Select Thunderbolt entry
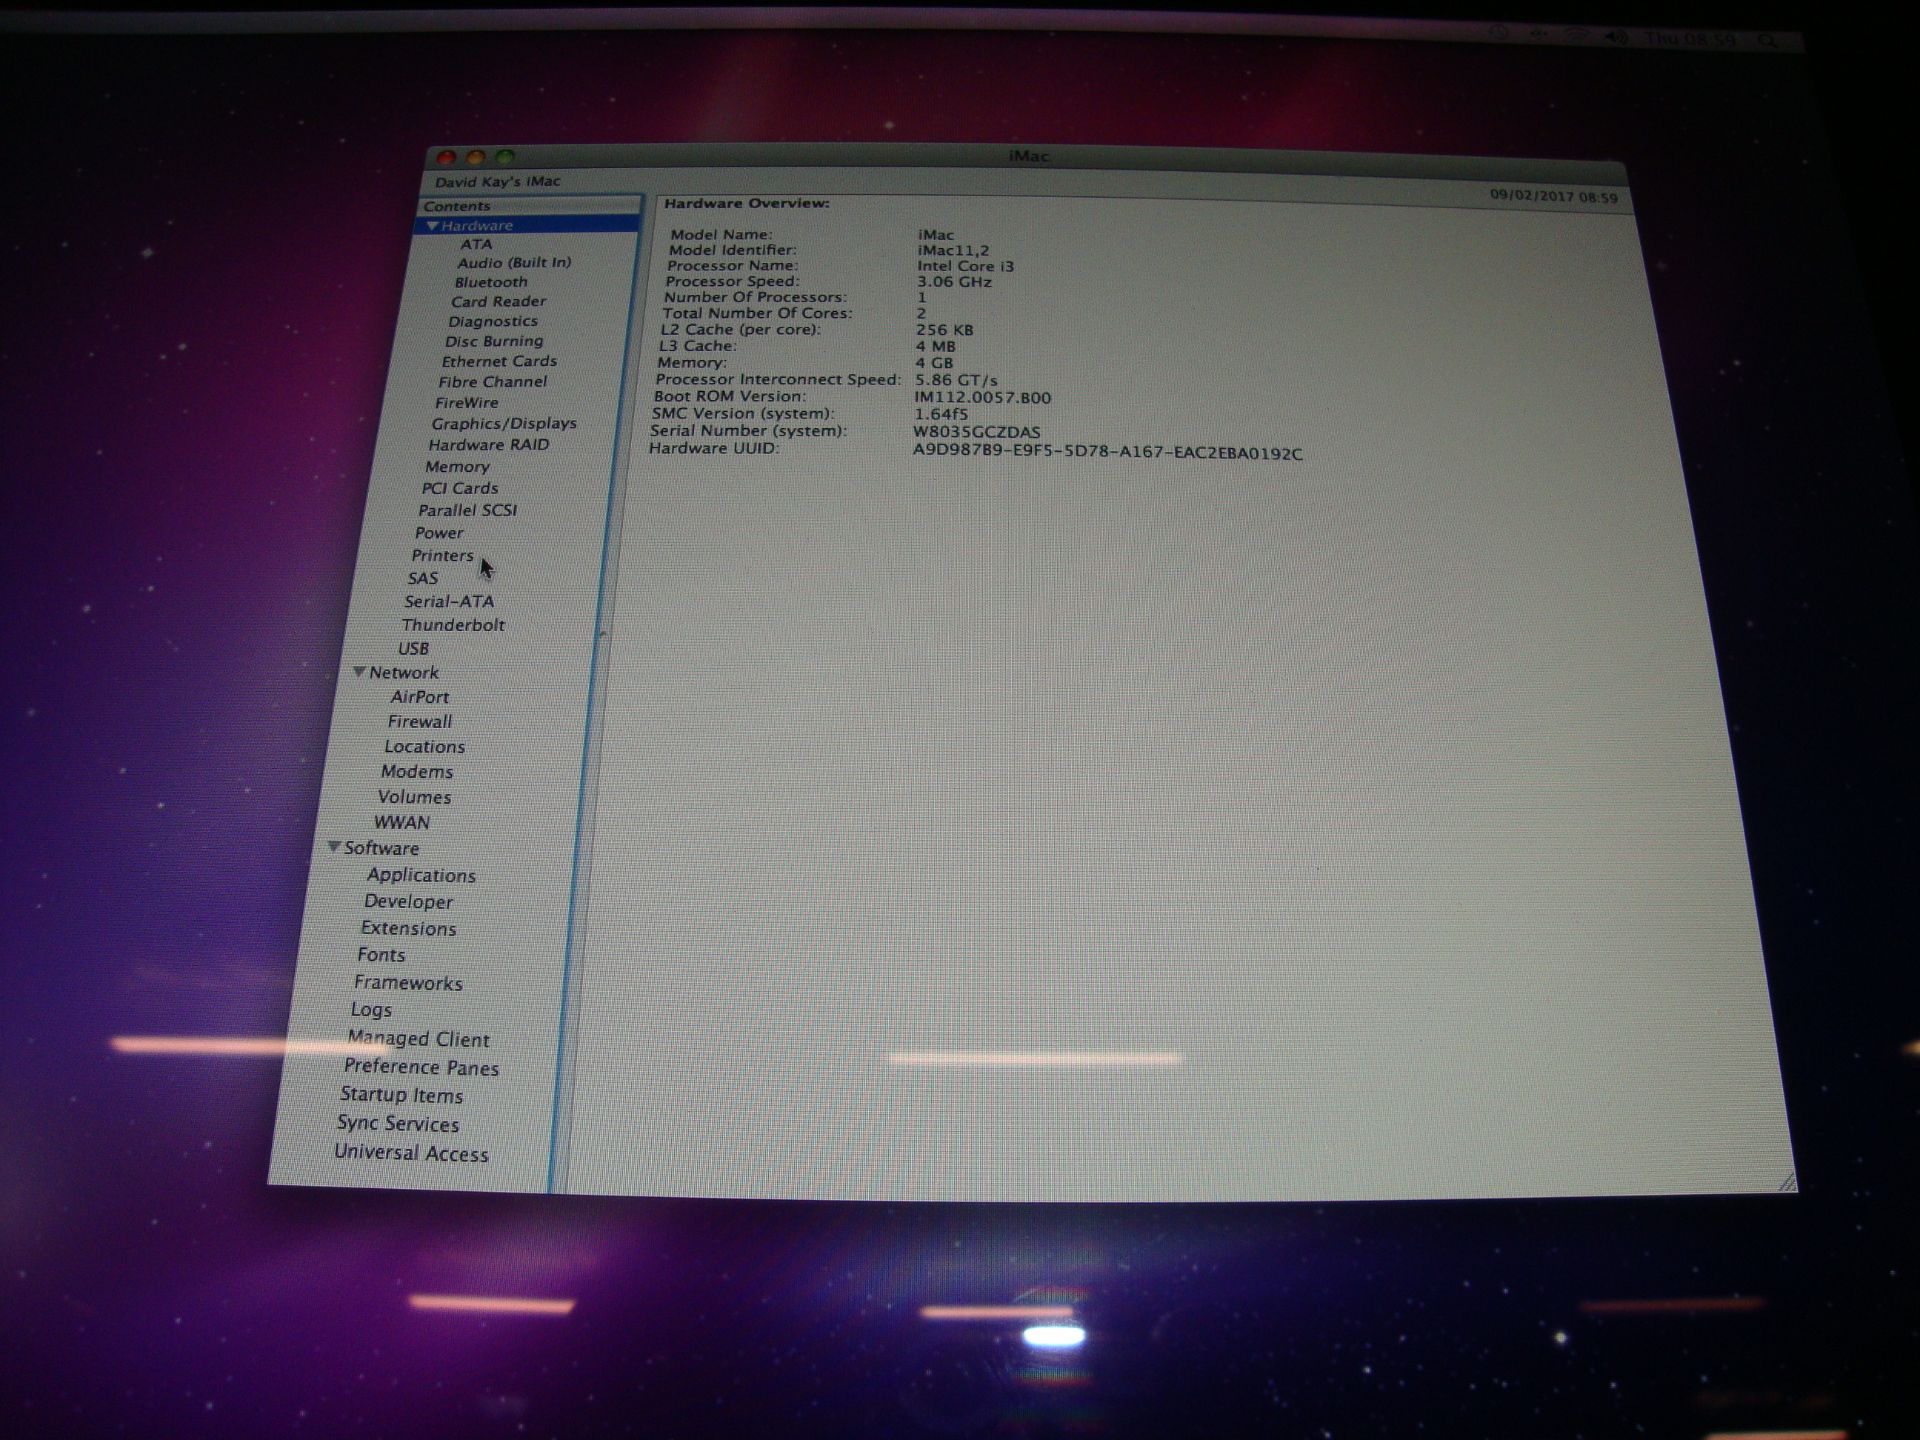 [453, 625]
